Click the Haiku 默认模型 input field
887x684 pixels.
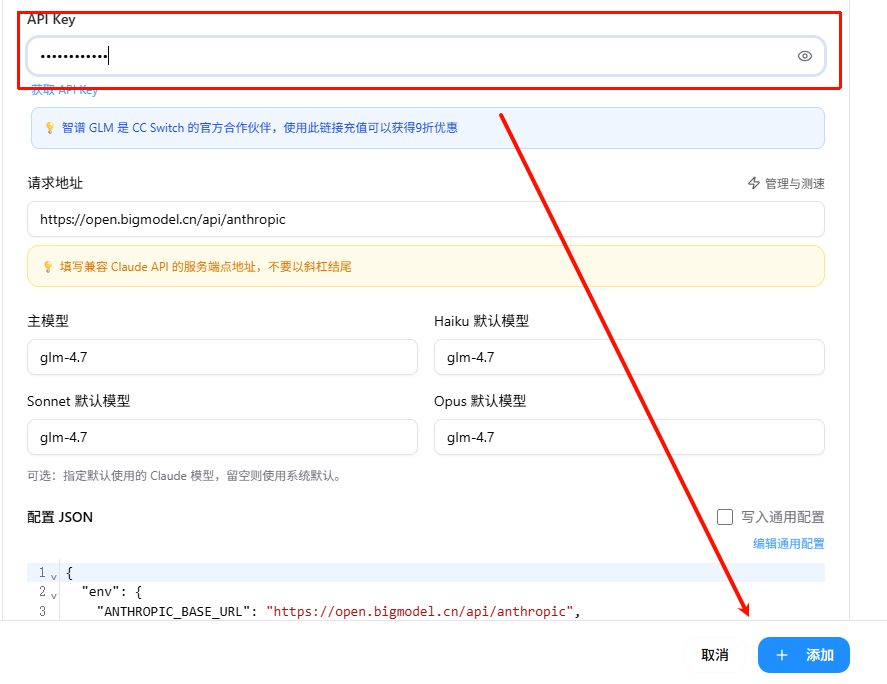tap(628, 357)
